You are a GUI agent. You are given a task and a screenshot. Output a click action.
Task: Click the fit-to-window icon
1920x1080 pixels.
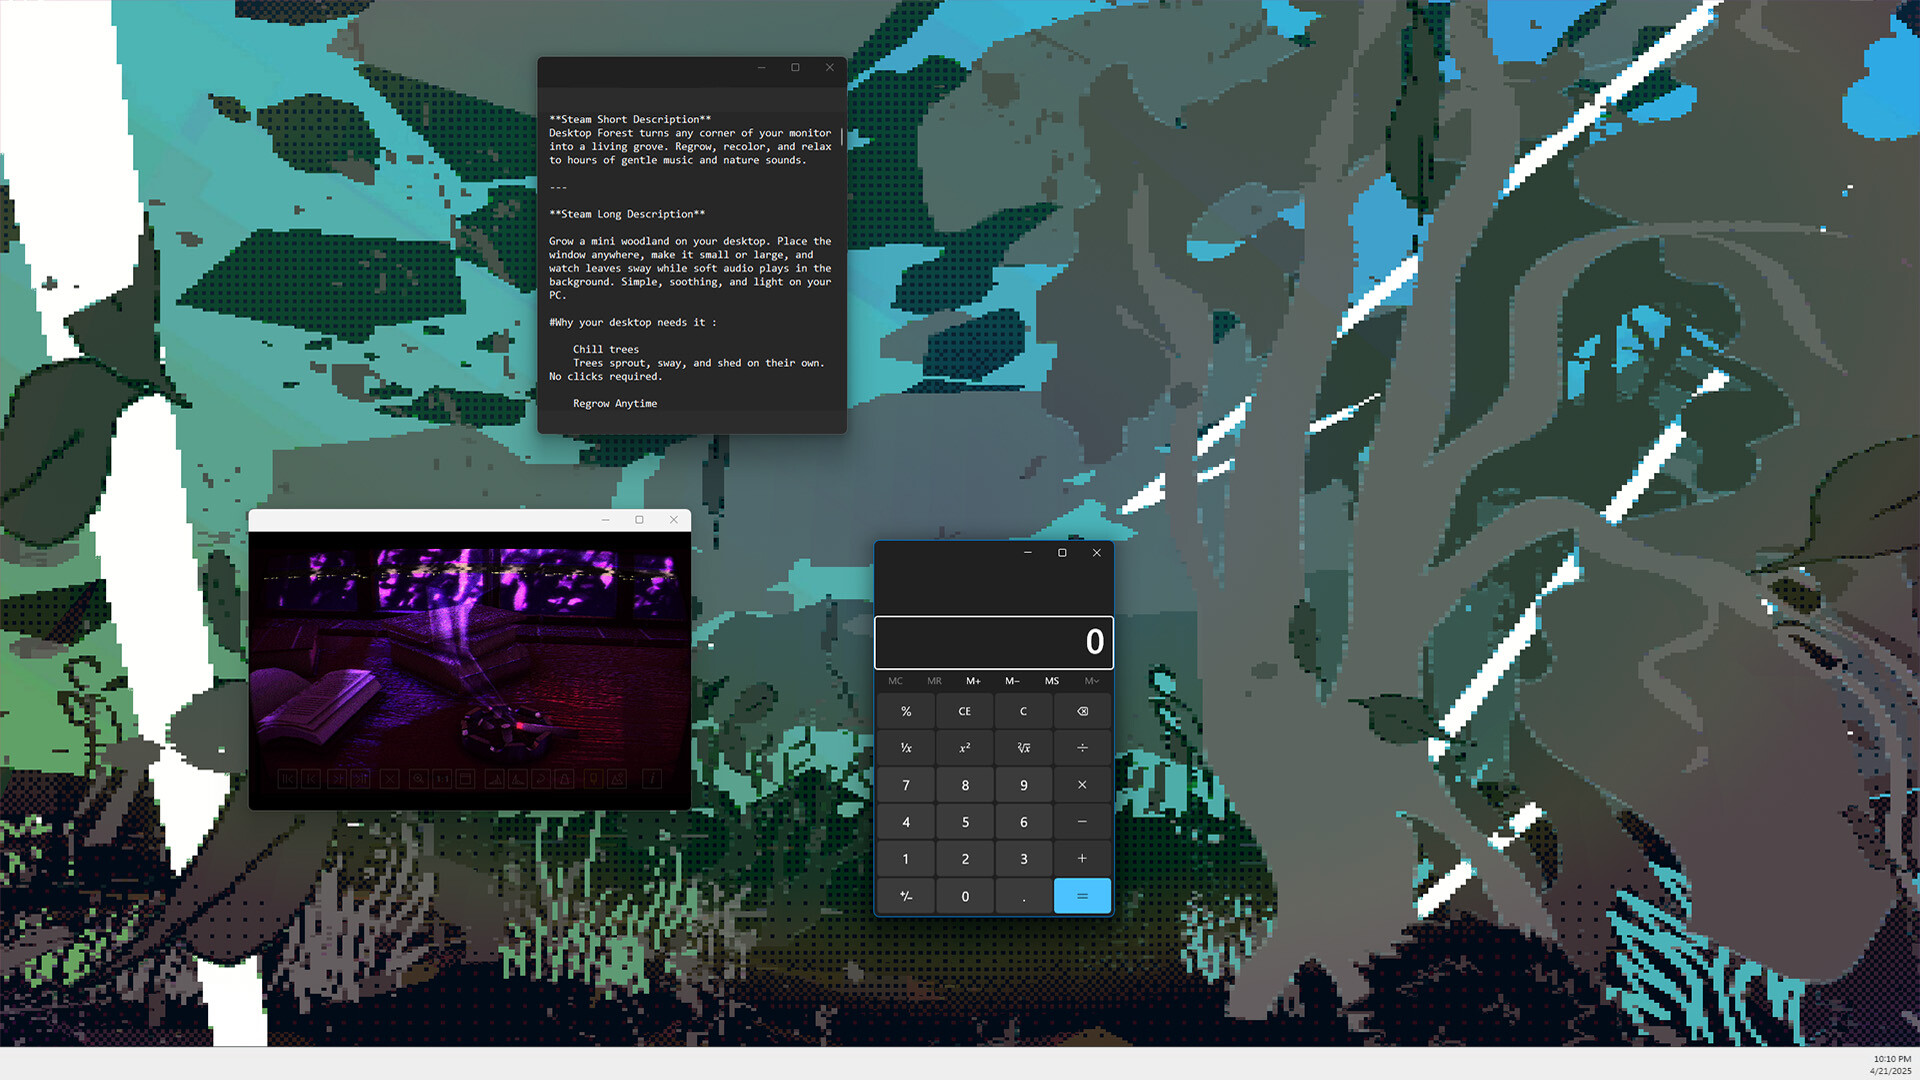tap(465, 780)
